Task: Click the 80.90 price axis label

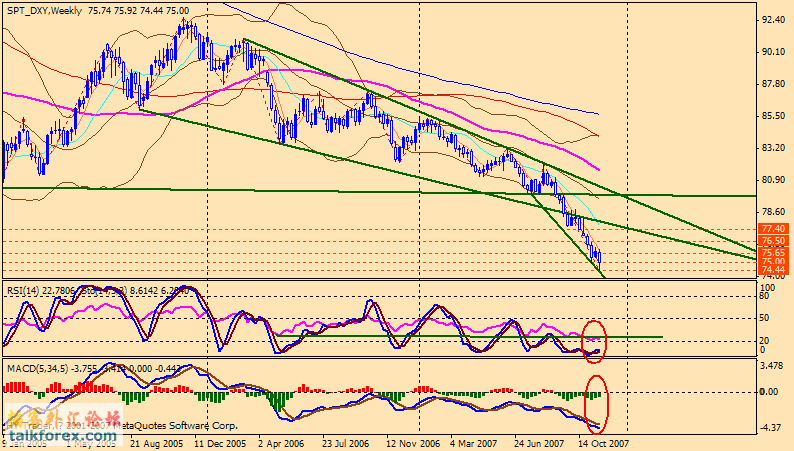Action: pyautogui.click(x=773, y=180)
